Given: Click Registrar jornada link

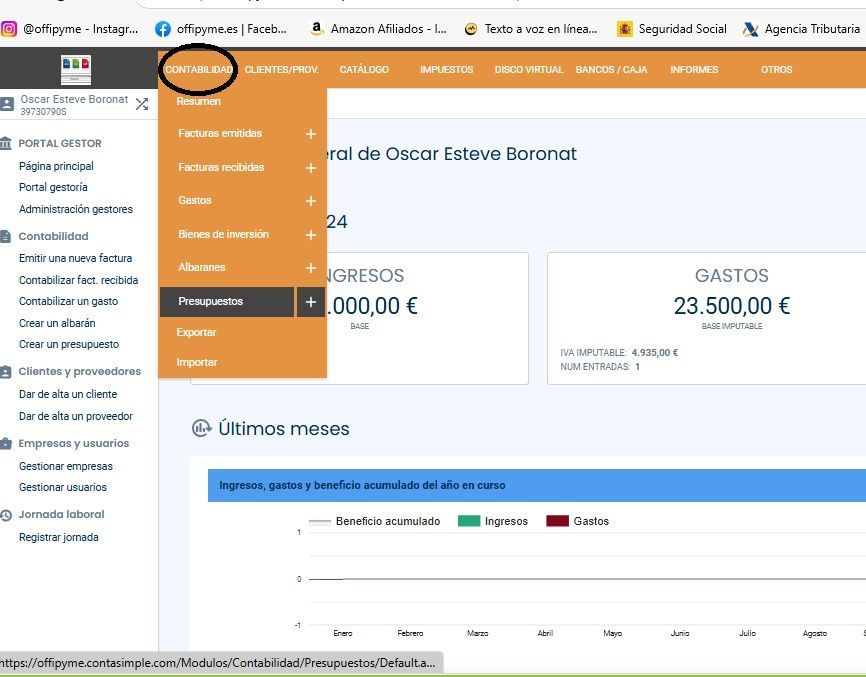Looking at the screenshot, I should coord(59,537).
